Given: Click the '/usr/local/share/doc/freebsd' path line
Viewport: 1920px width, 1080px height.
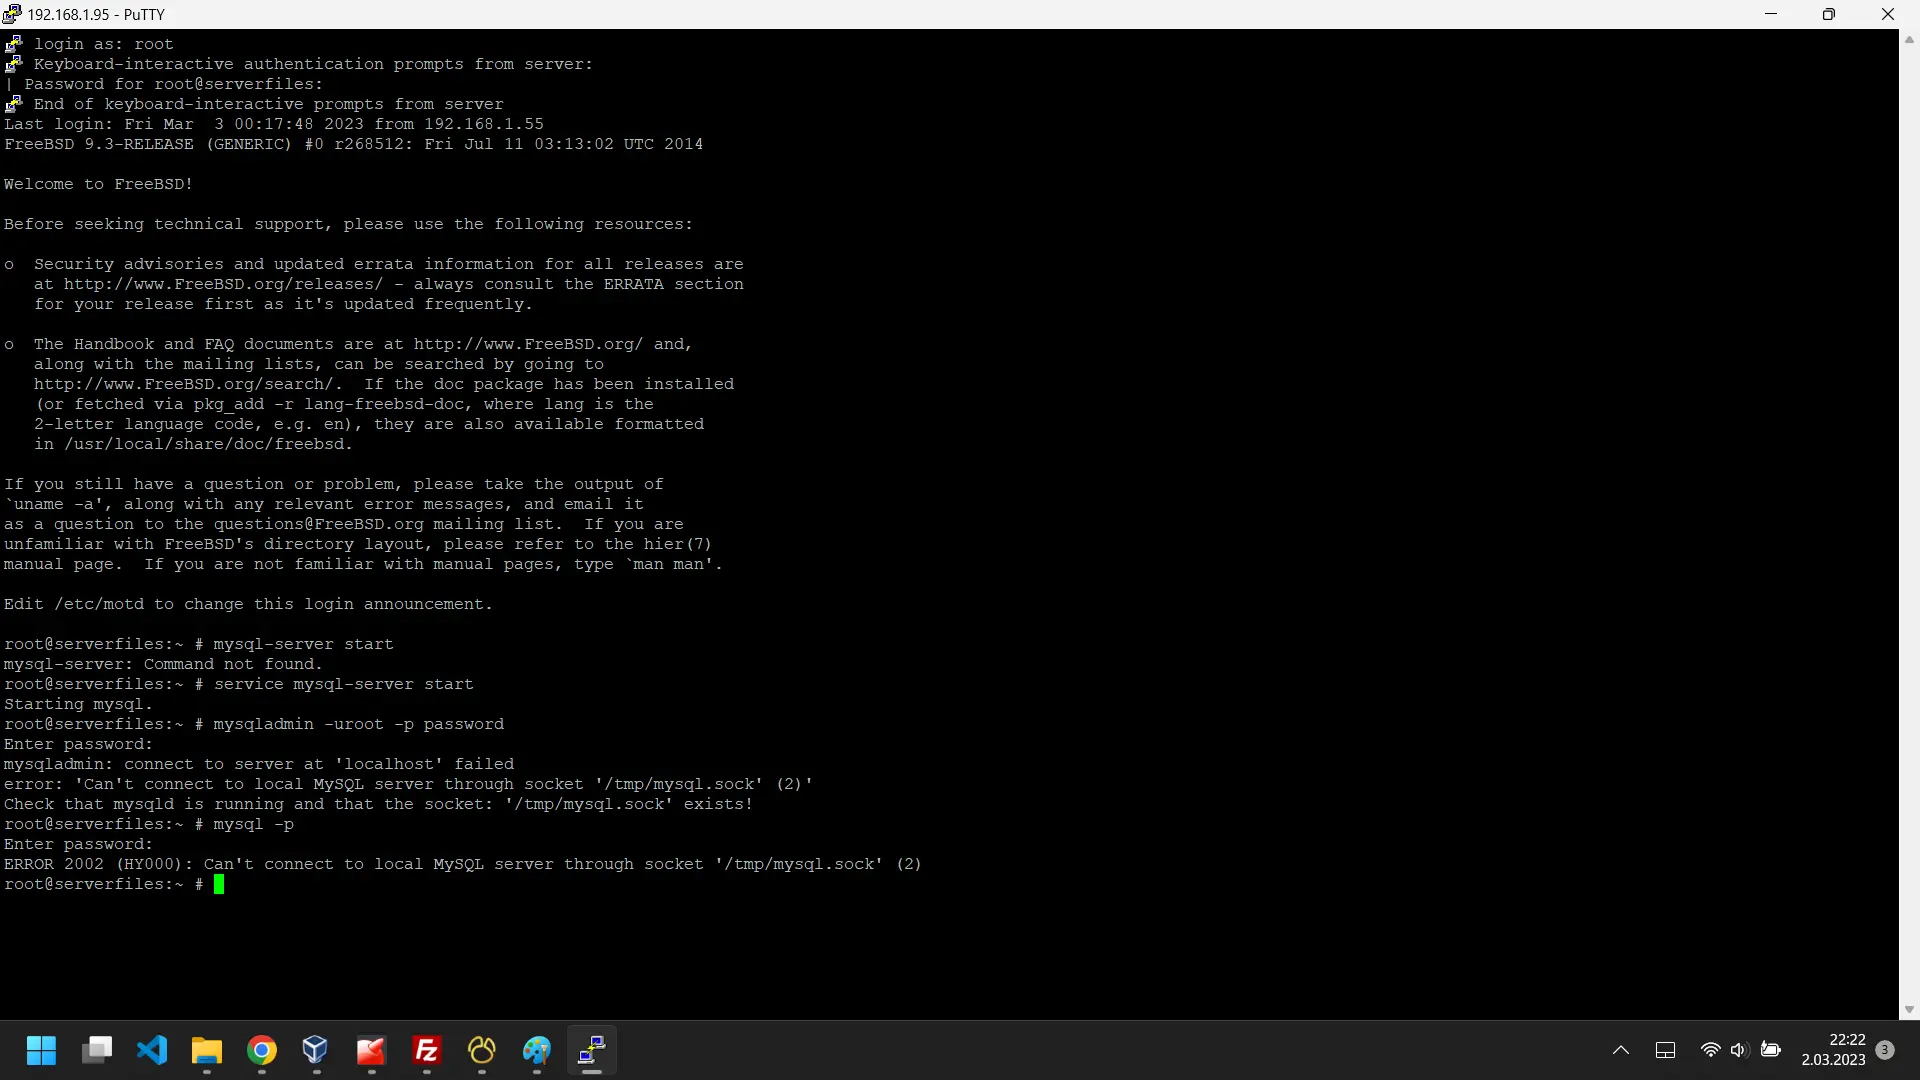Looking at the screenshot, I should (193, 444).
